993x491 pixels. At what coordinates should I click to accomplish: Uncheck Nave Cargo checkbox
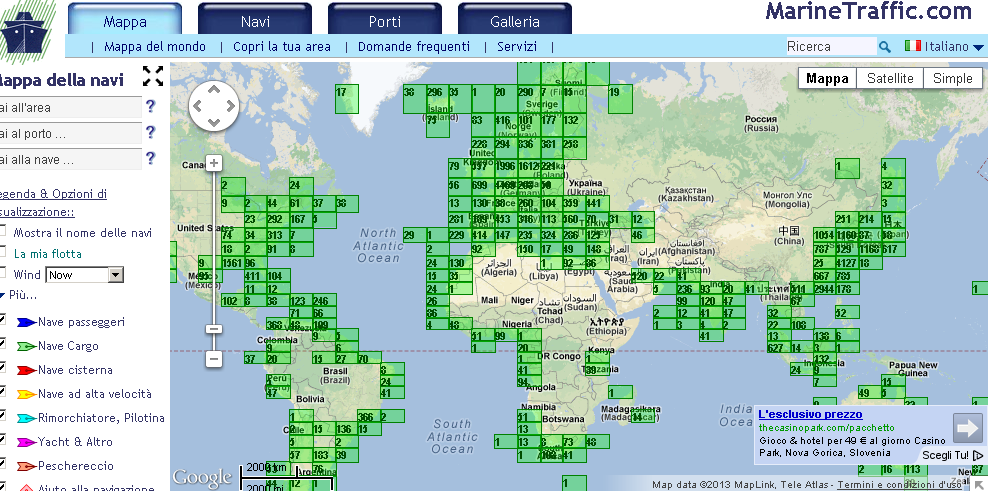[3, 344]
